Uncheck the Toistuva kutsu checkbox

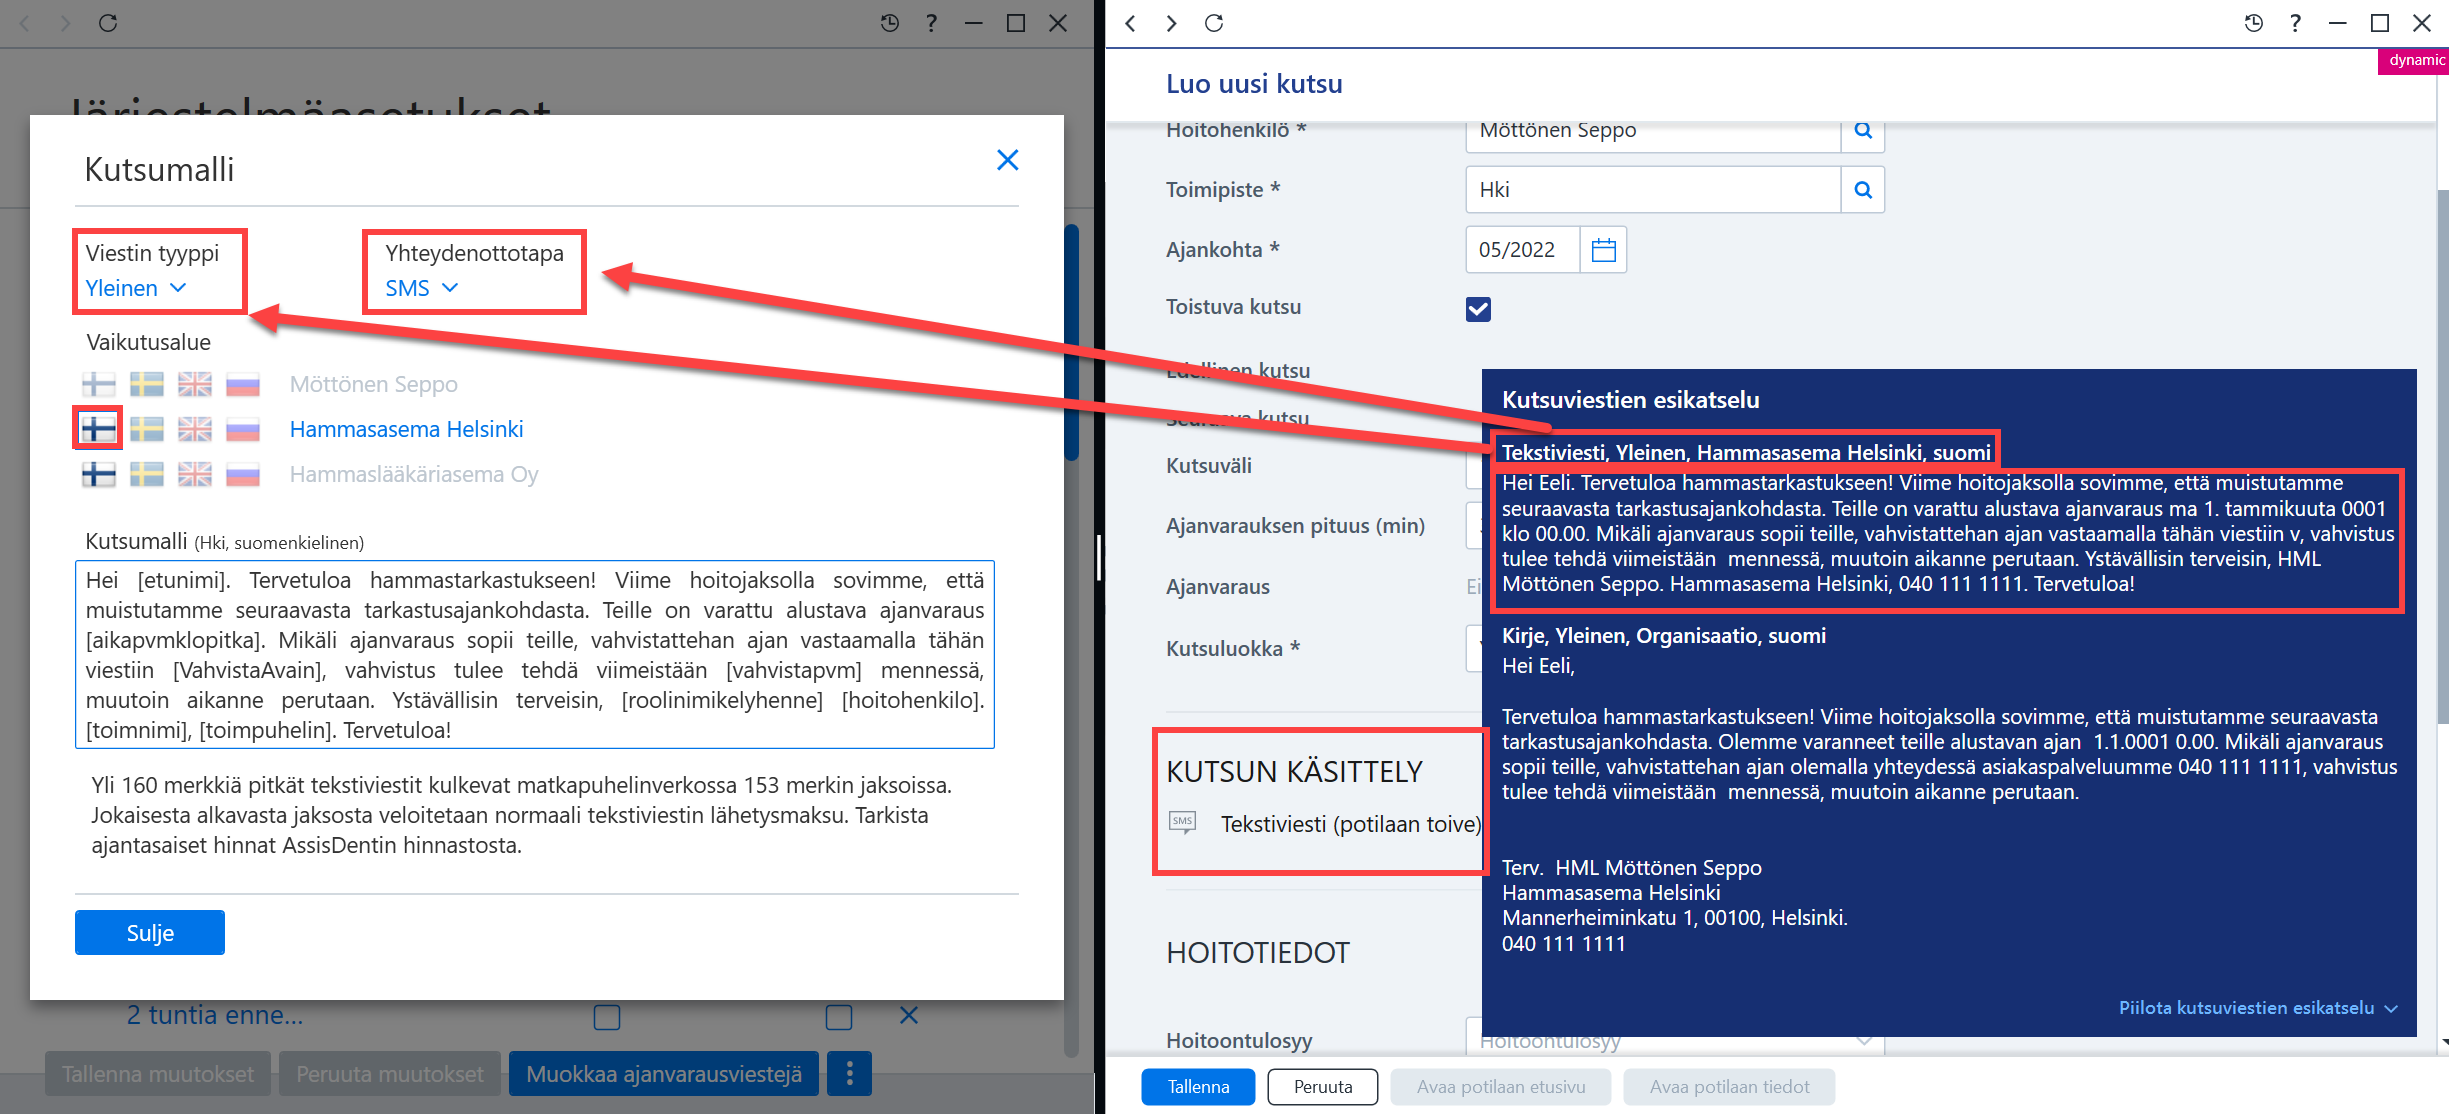point(1478,309)
